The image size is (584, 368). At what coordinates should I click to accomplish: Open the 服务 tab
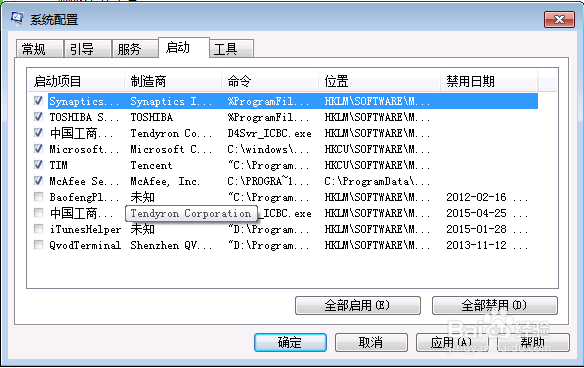click(135, 49)
